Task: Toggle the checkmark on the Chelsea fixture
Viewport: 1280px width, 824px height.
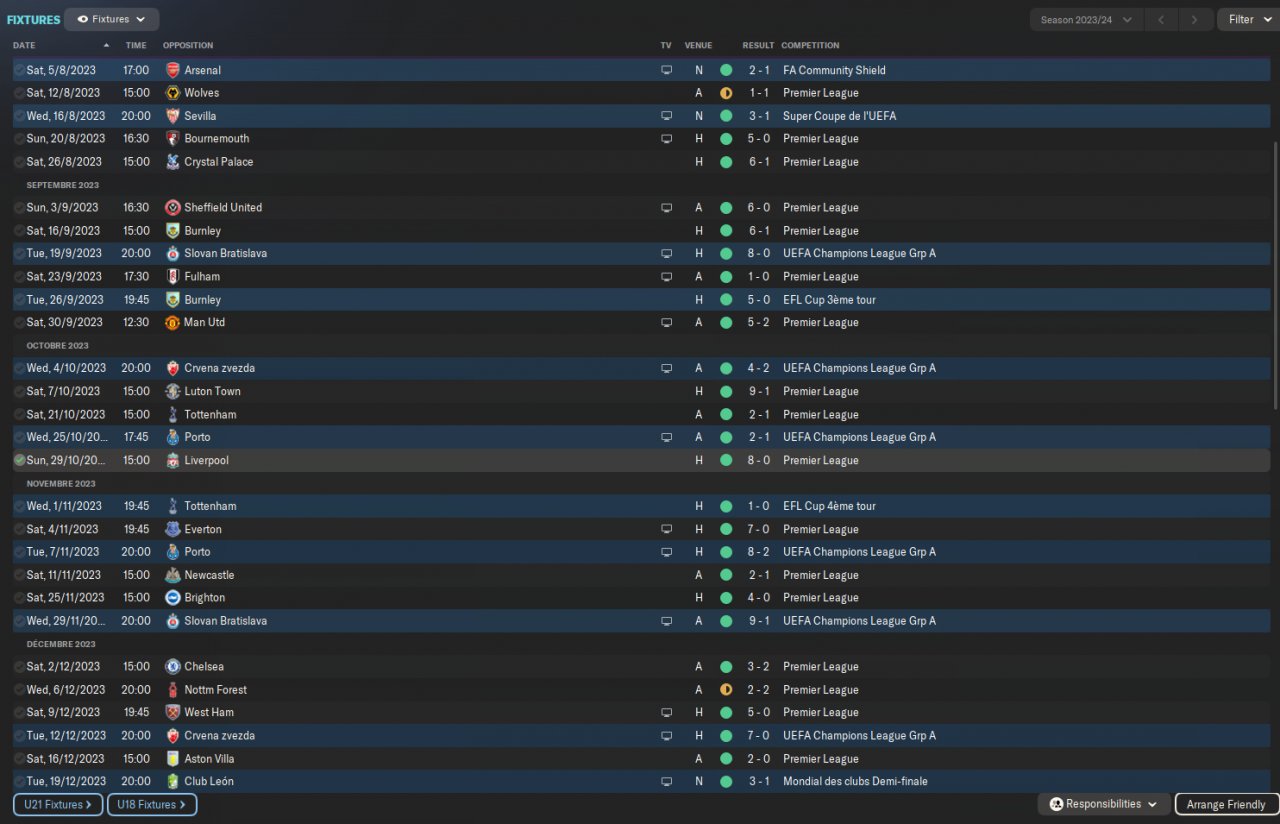Action: (19, 667)
